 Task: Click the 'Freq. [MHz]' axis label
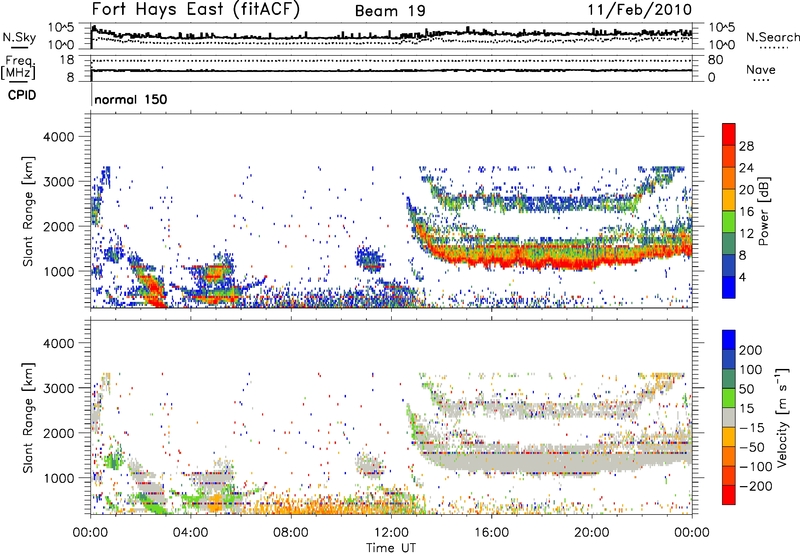[19, 67]
